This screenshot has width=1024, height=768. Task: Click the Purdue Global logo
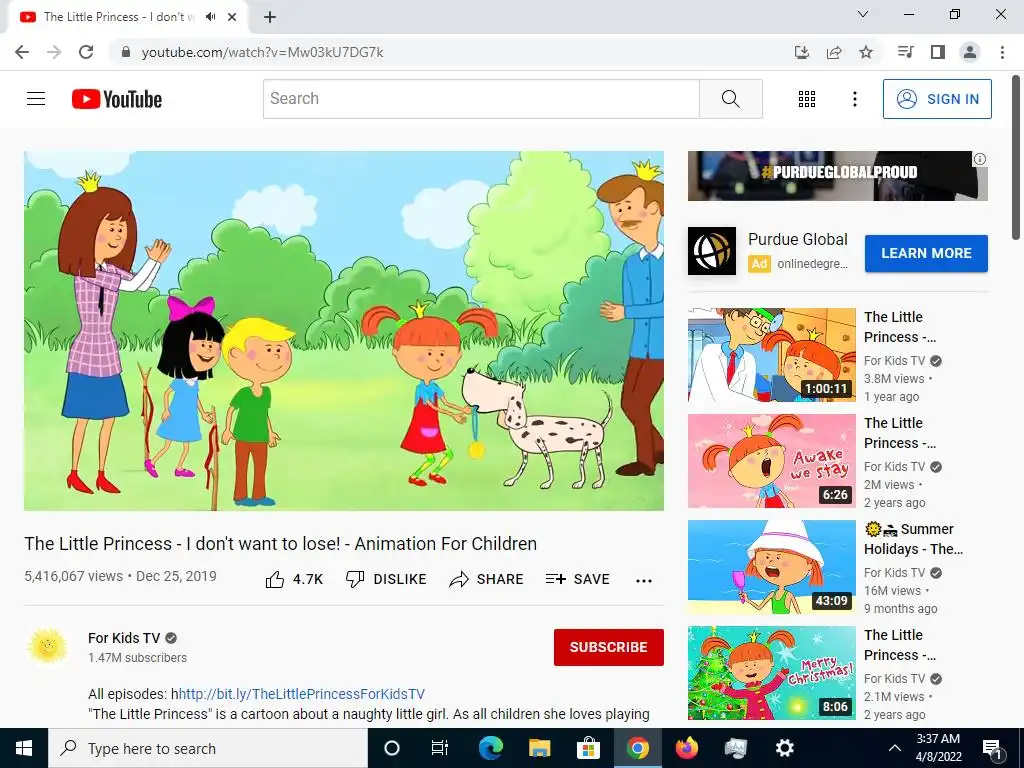click(x=712, y=251)
